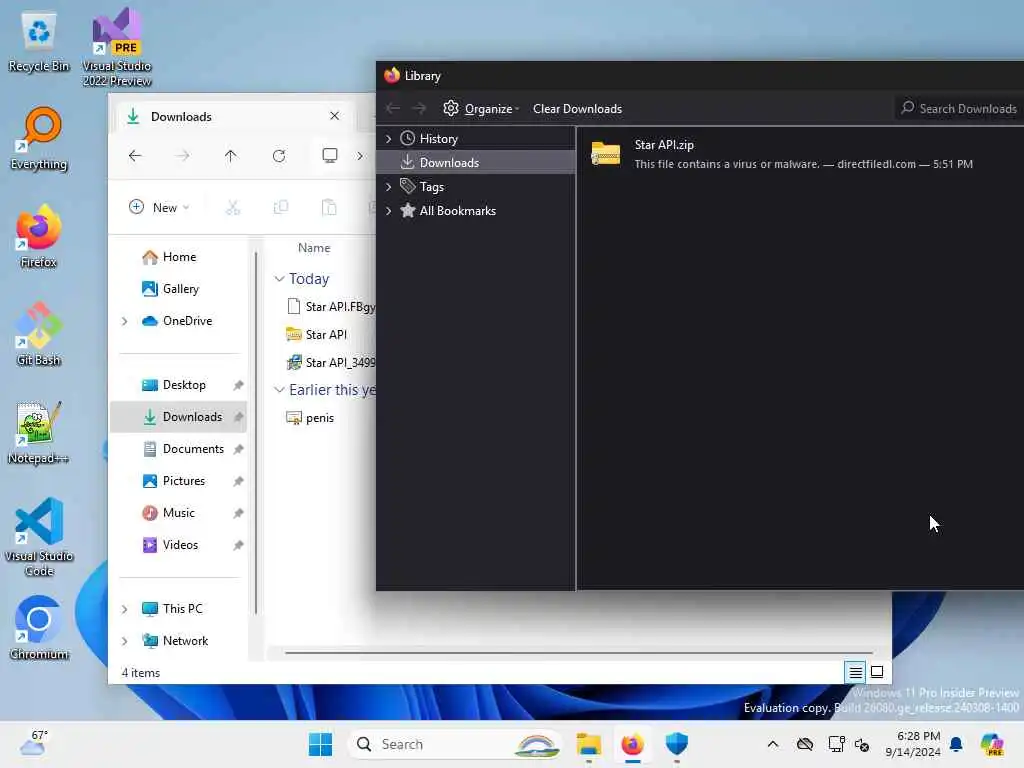The image size is (1024, 768).
Task: Select History in Library sidebar
Action: click(476, 138)
